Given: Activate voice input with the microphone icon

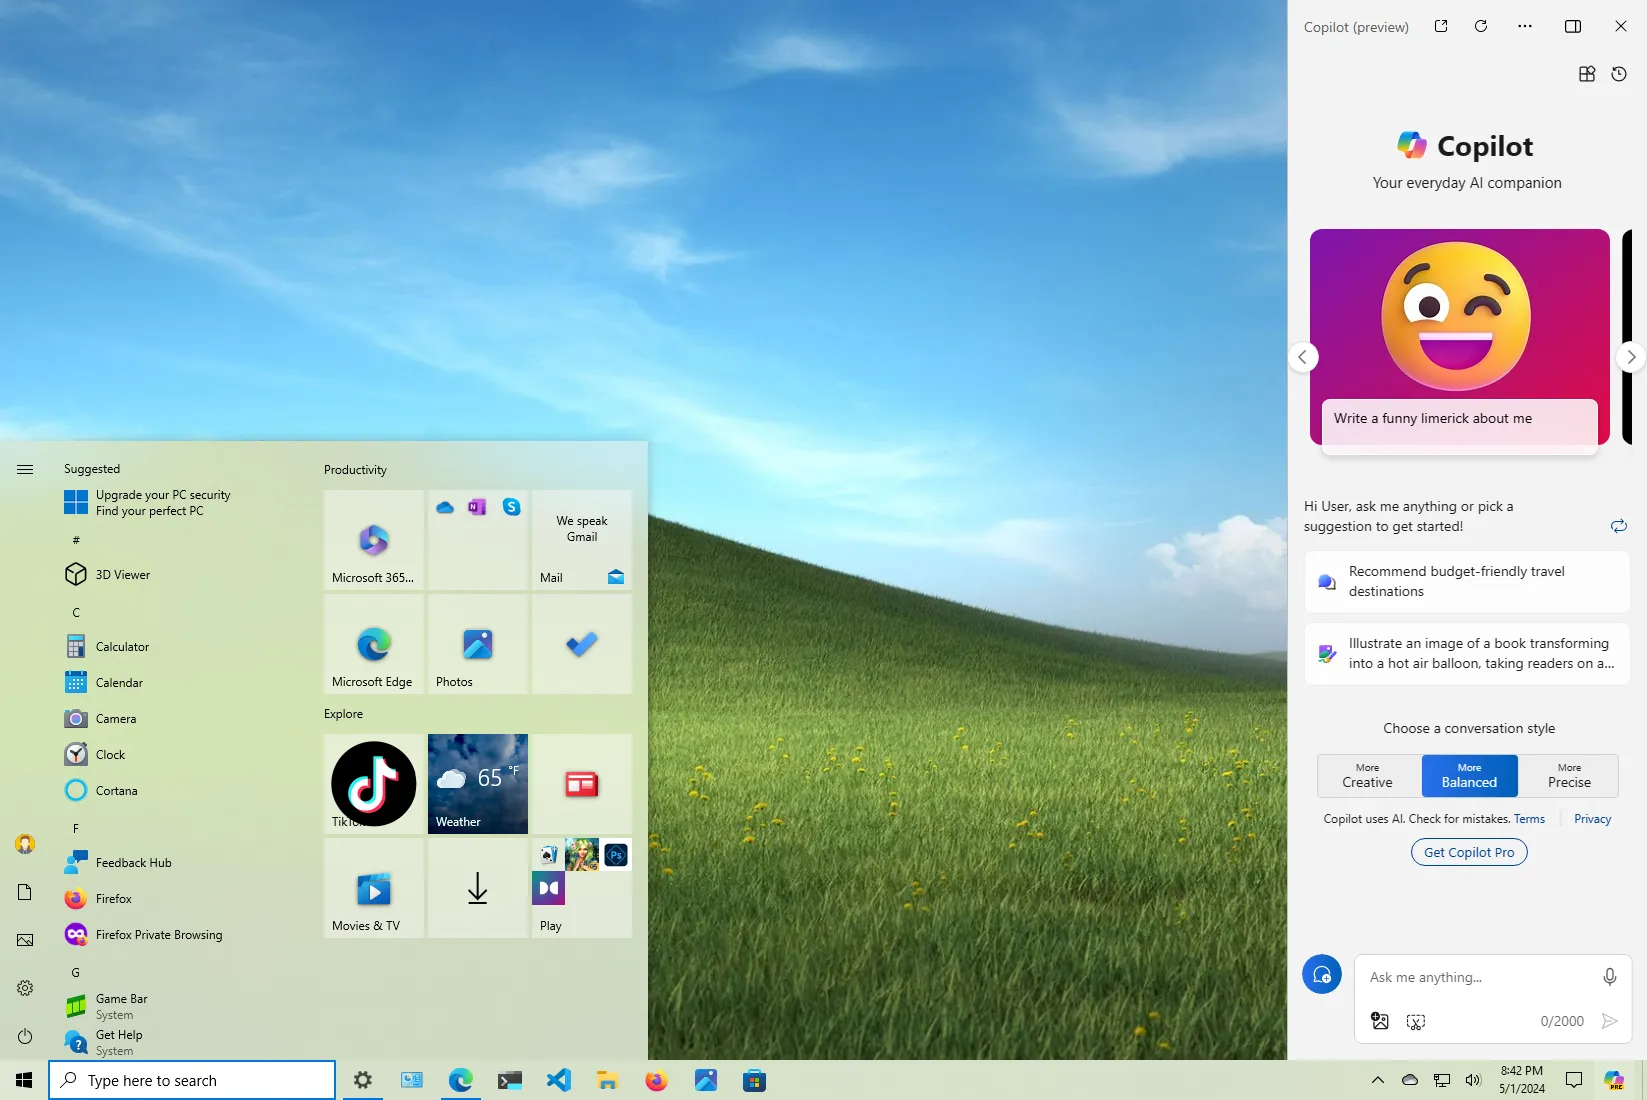Looking at the screenshot, I should point(1609,977).
